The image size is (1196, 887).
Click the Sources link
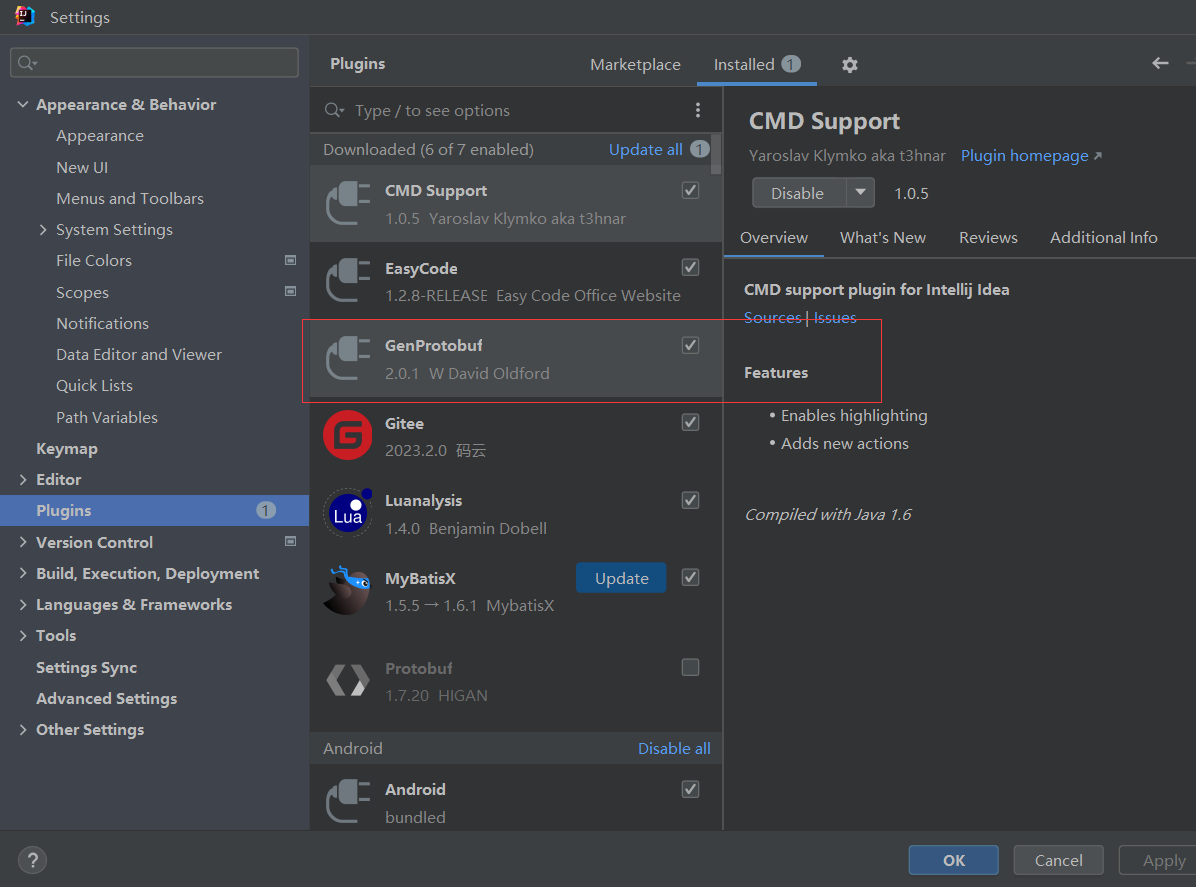coord(773,318)
